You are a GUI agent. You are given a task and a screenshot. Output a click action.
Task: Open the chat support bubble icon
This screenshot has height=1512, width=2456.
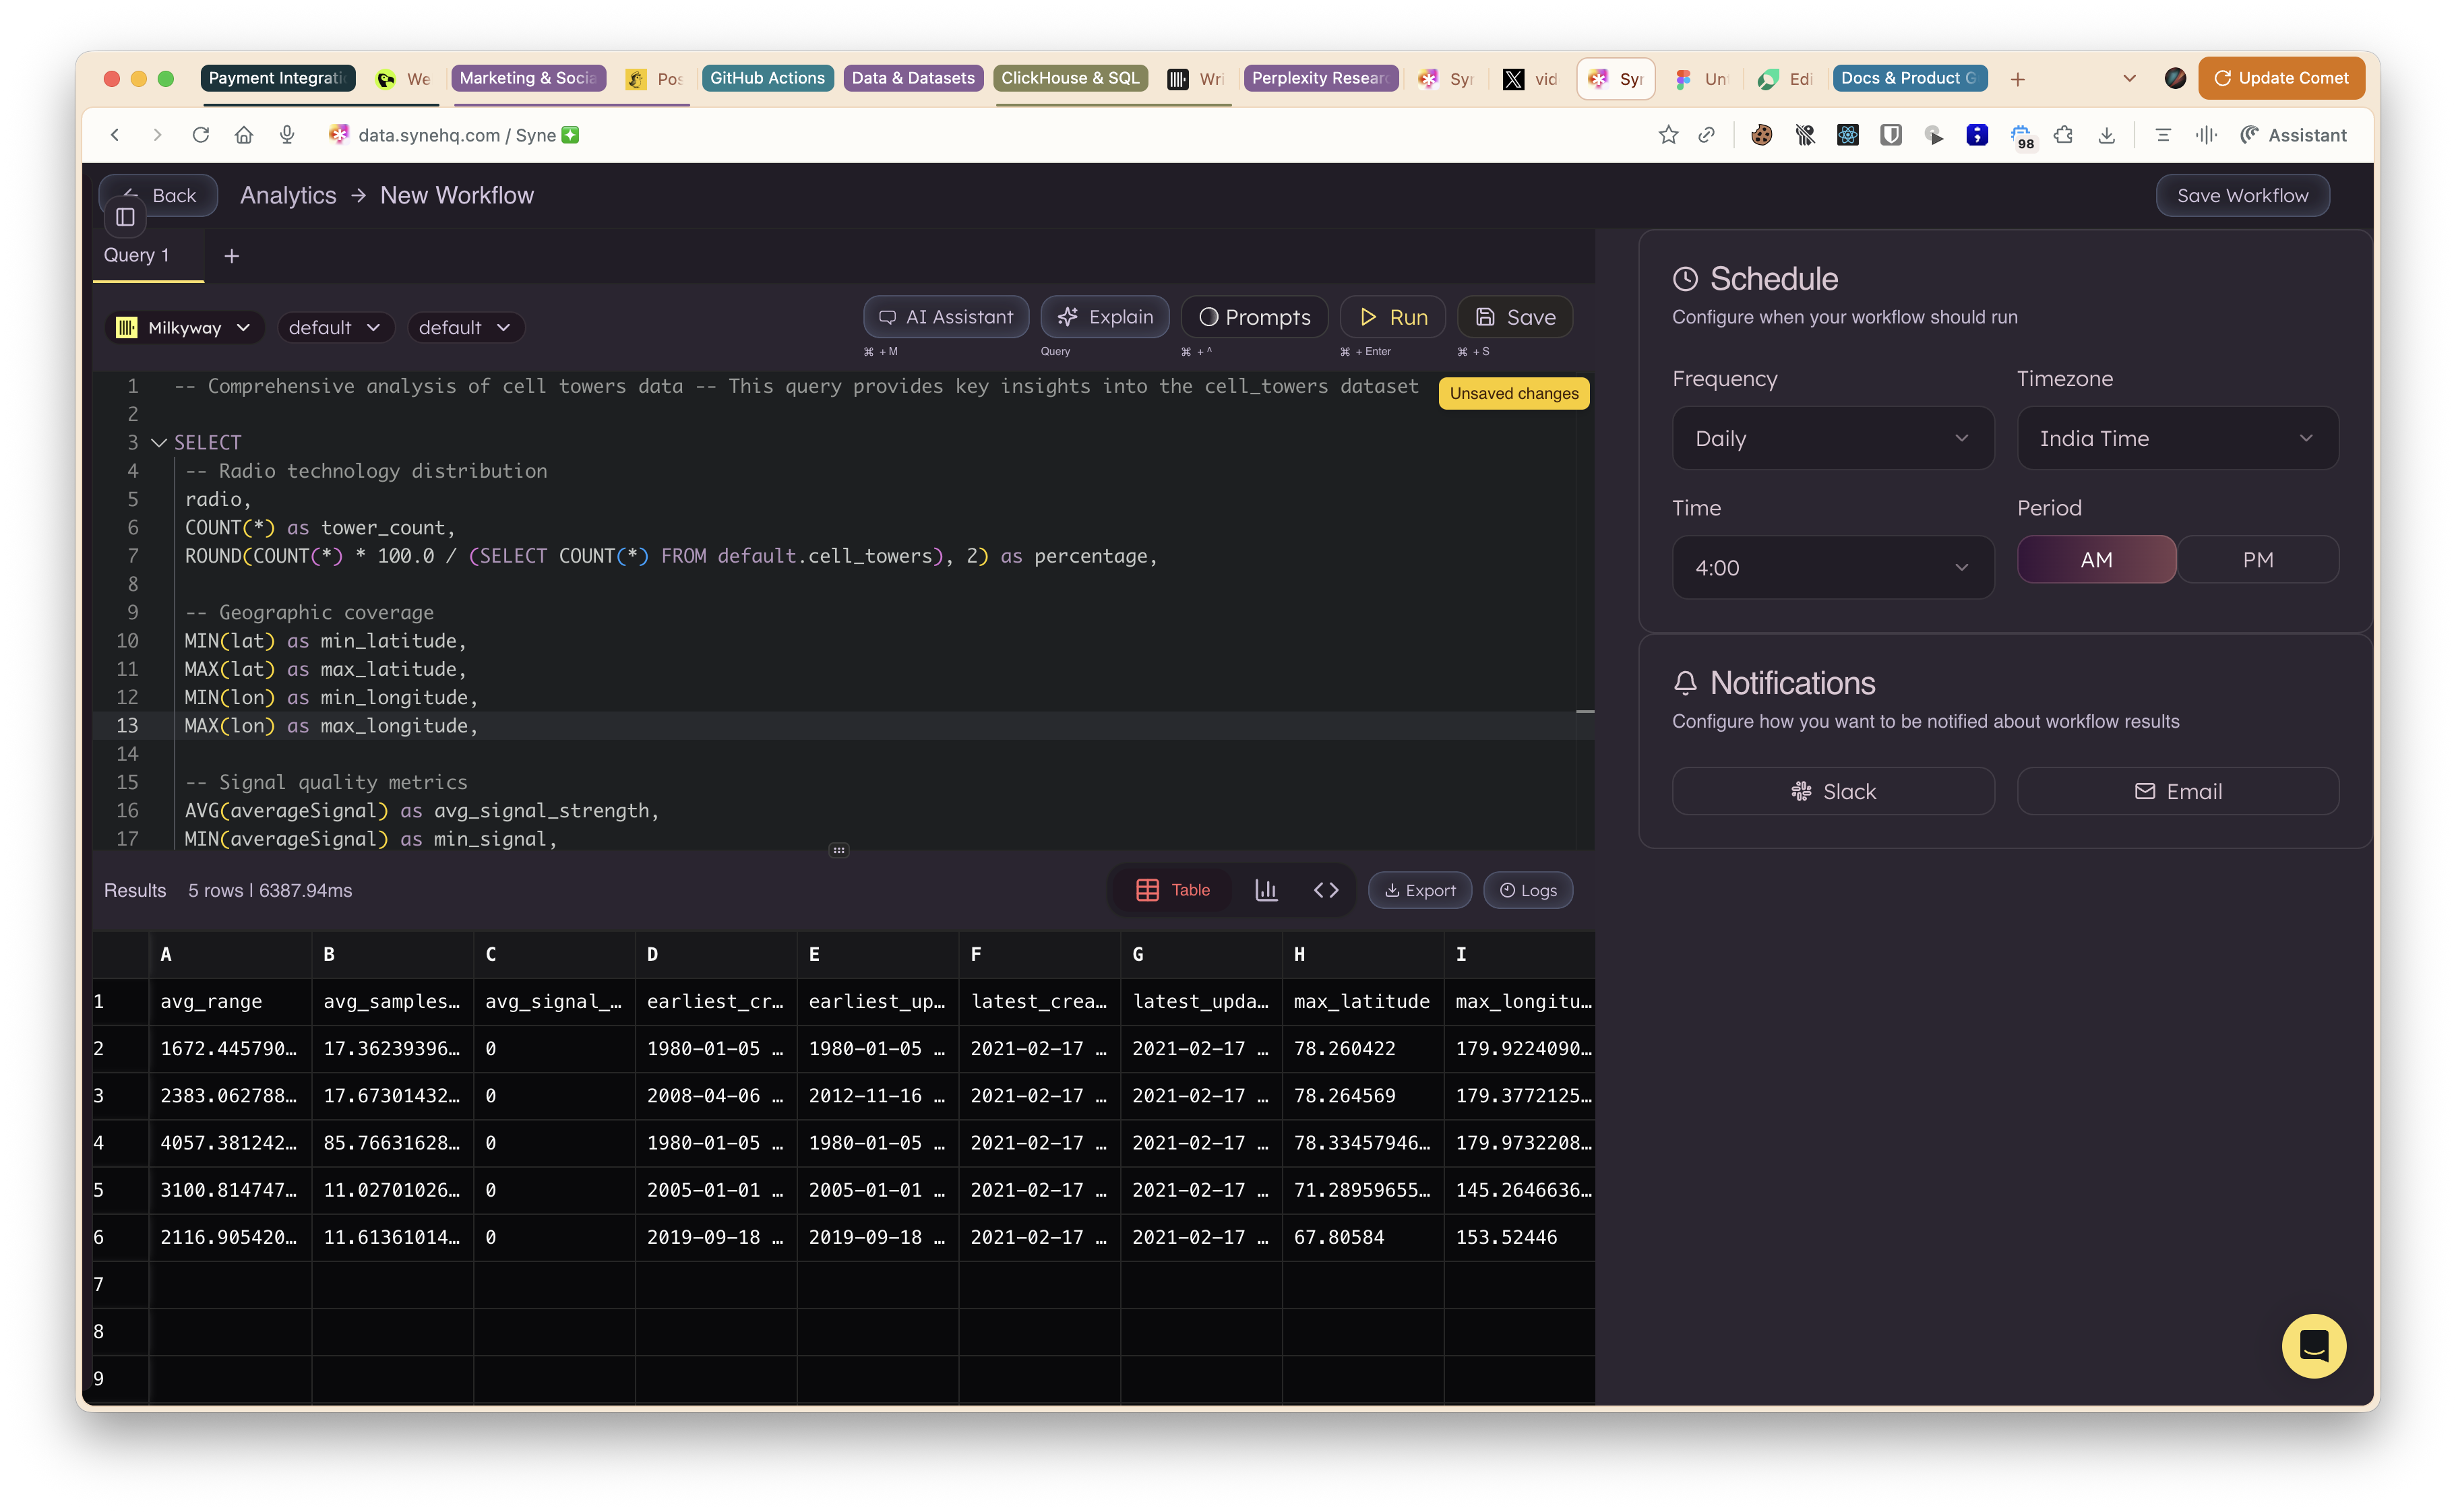(2313, 1346)
